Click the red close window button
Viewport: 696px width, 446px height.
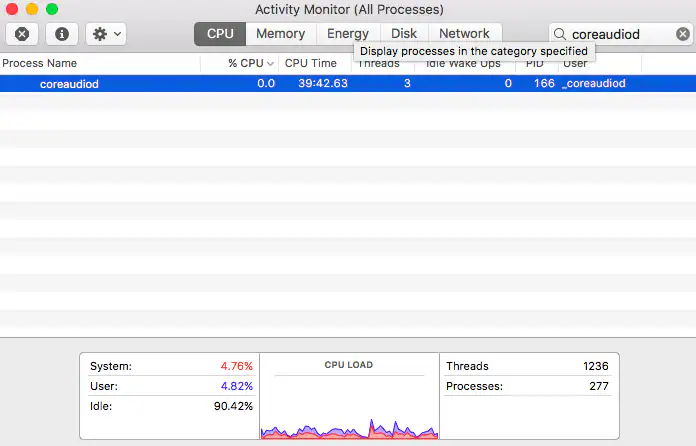click(12, 9)
